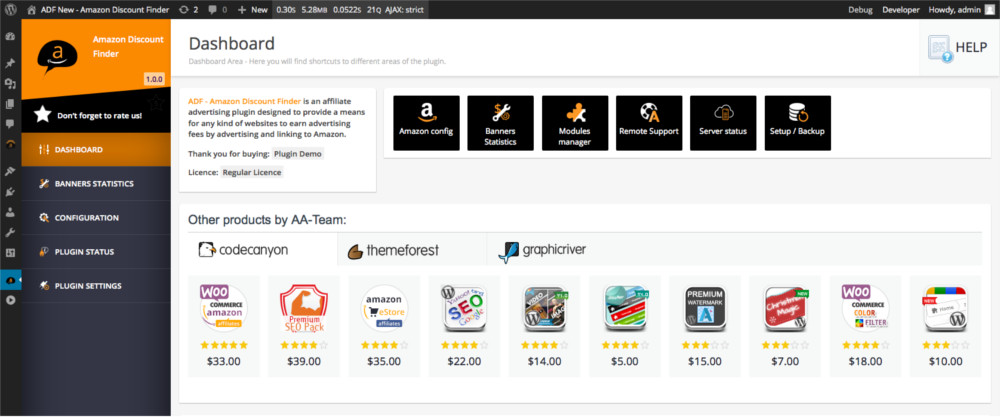Open Media library icon in sidebar
The image size is (1000, 417).
pos(10,84)
